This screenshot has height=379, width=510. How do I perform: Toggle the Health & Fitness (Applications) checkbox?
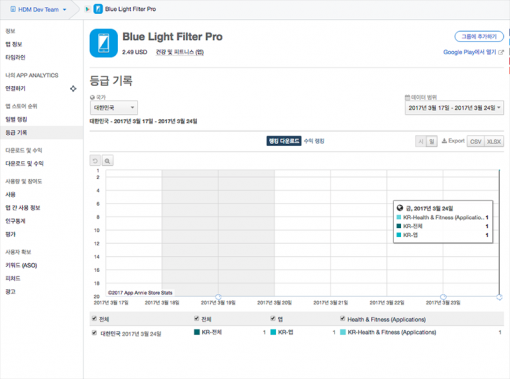(x=342, y=319)
